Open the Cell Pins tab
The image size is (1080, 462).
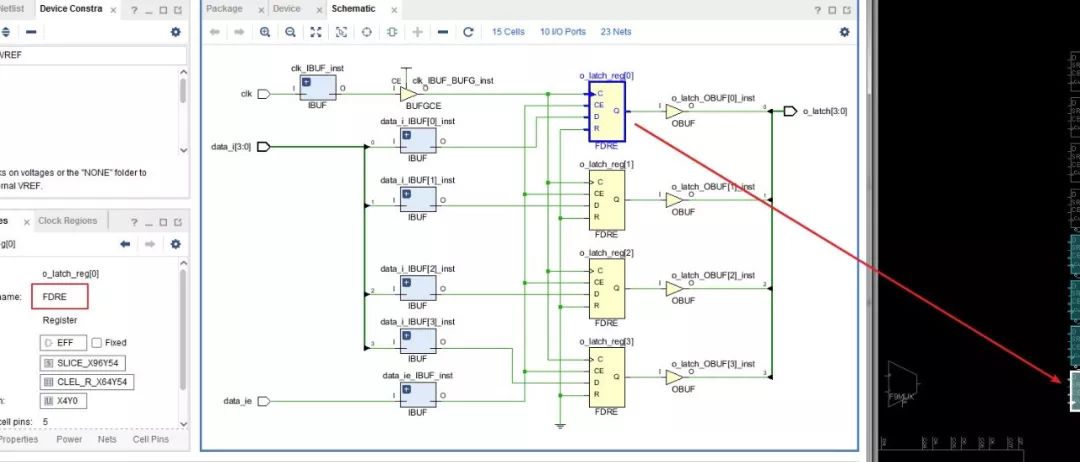coord(151,439)
